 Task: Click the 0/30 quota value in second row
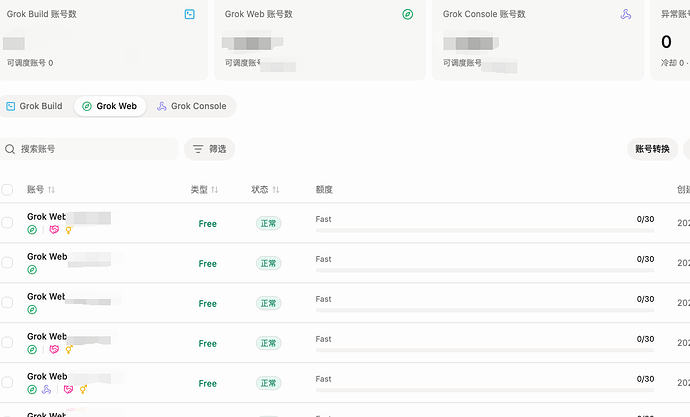(645, 259)
